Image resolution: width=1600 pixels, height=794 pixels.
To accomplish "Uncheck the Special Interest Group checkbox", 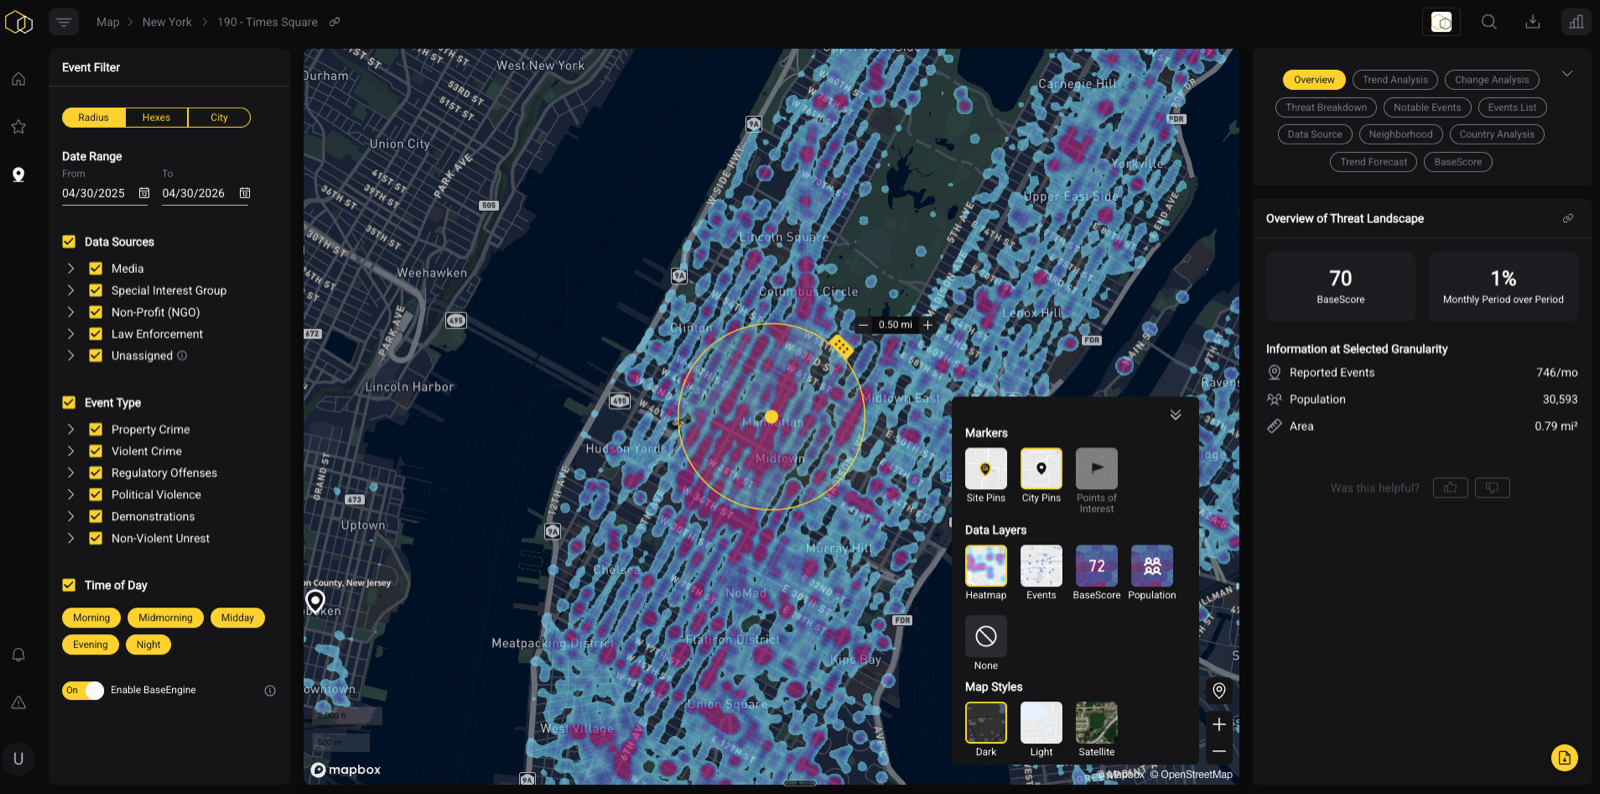I will 96,291.
